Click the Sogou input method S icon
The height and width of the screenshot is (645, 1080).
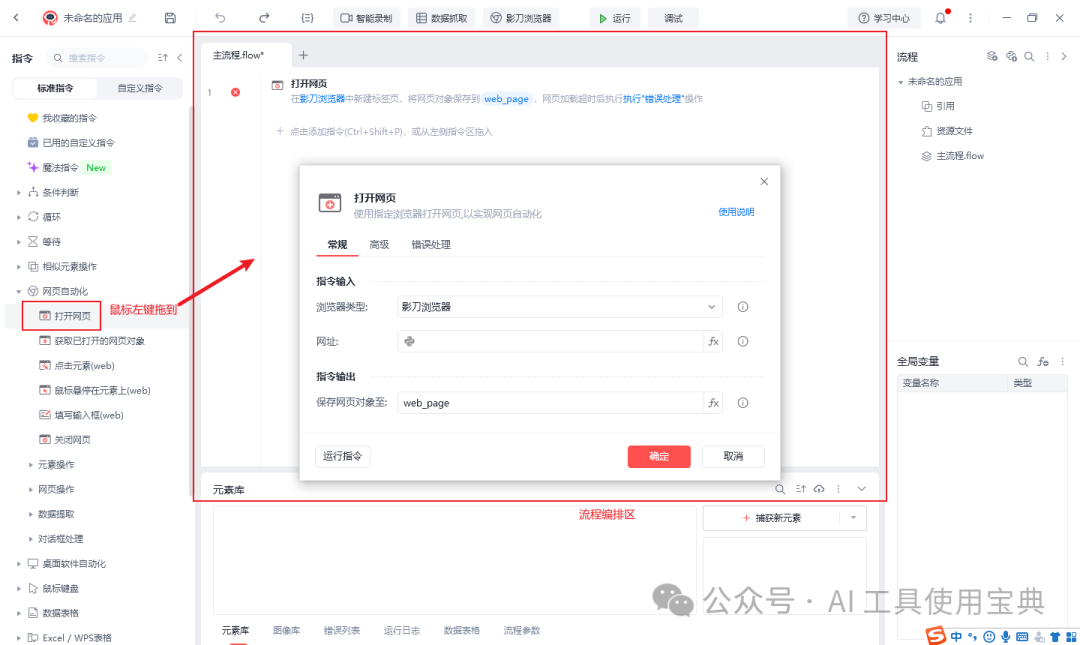(x=935, y=635)
